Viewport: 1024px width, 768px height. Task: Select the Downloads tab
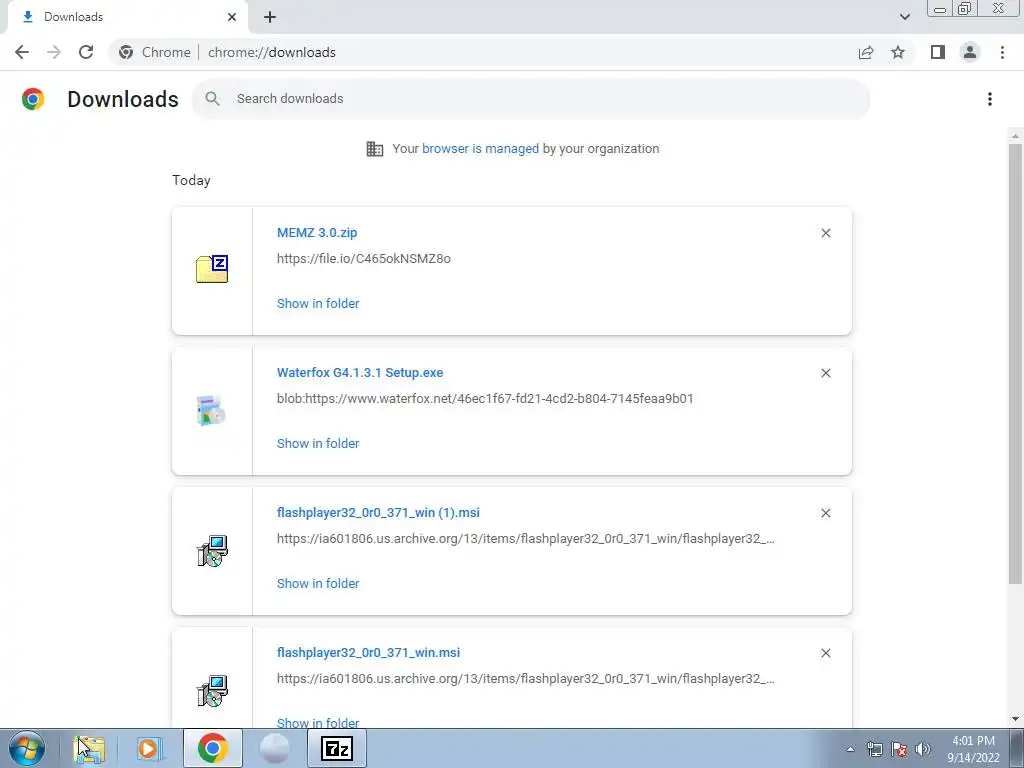coord(127,17)
